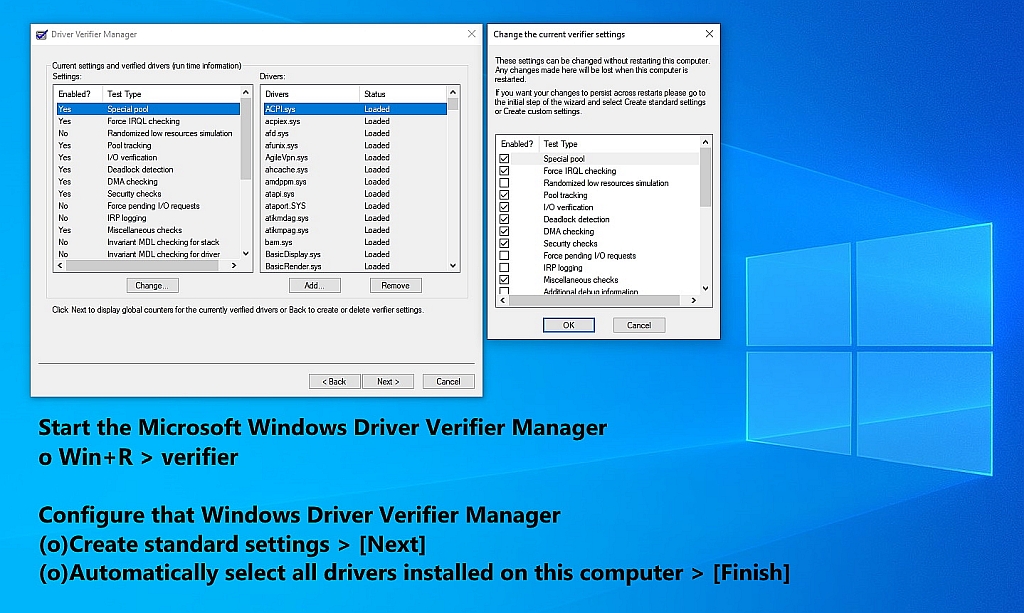Select the atikmdag.sys driver row
Viewport: 1024px width, 613px height.
355,218
